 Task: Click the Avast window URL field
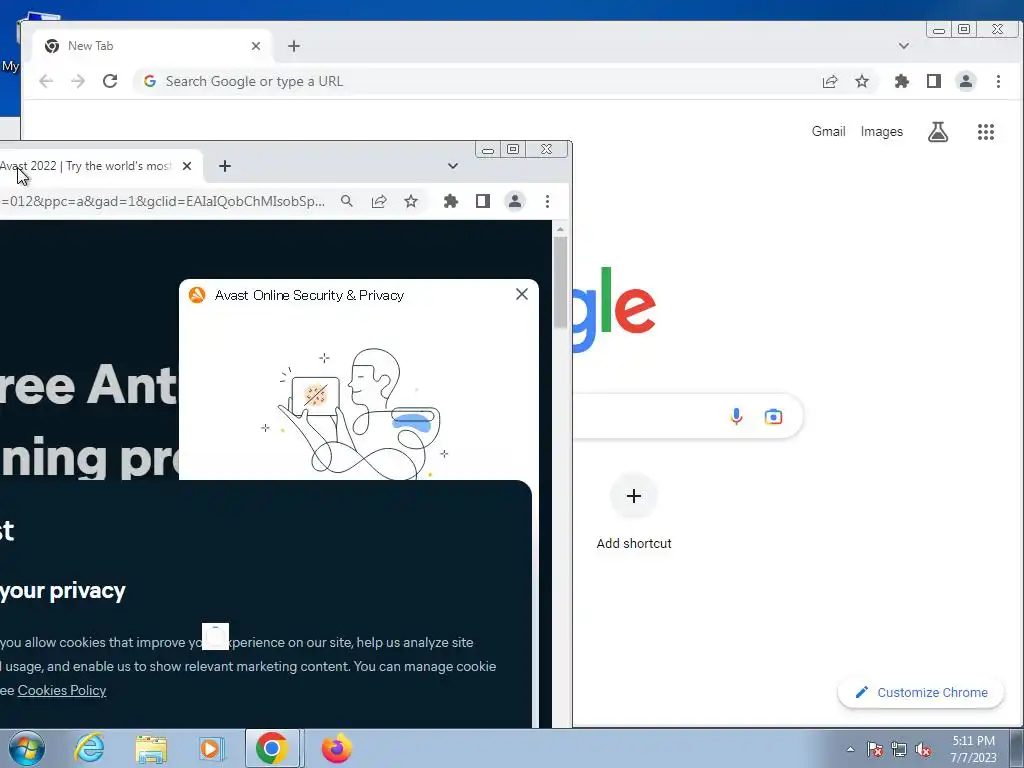[x=163, y=201]
